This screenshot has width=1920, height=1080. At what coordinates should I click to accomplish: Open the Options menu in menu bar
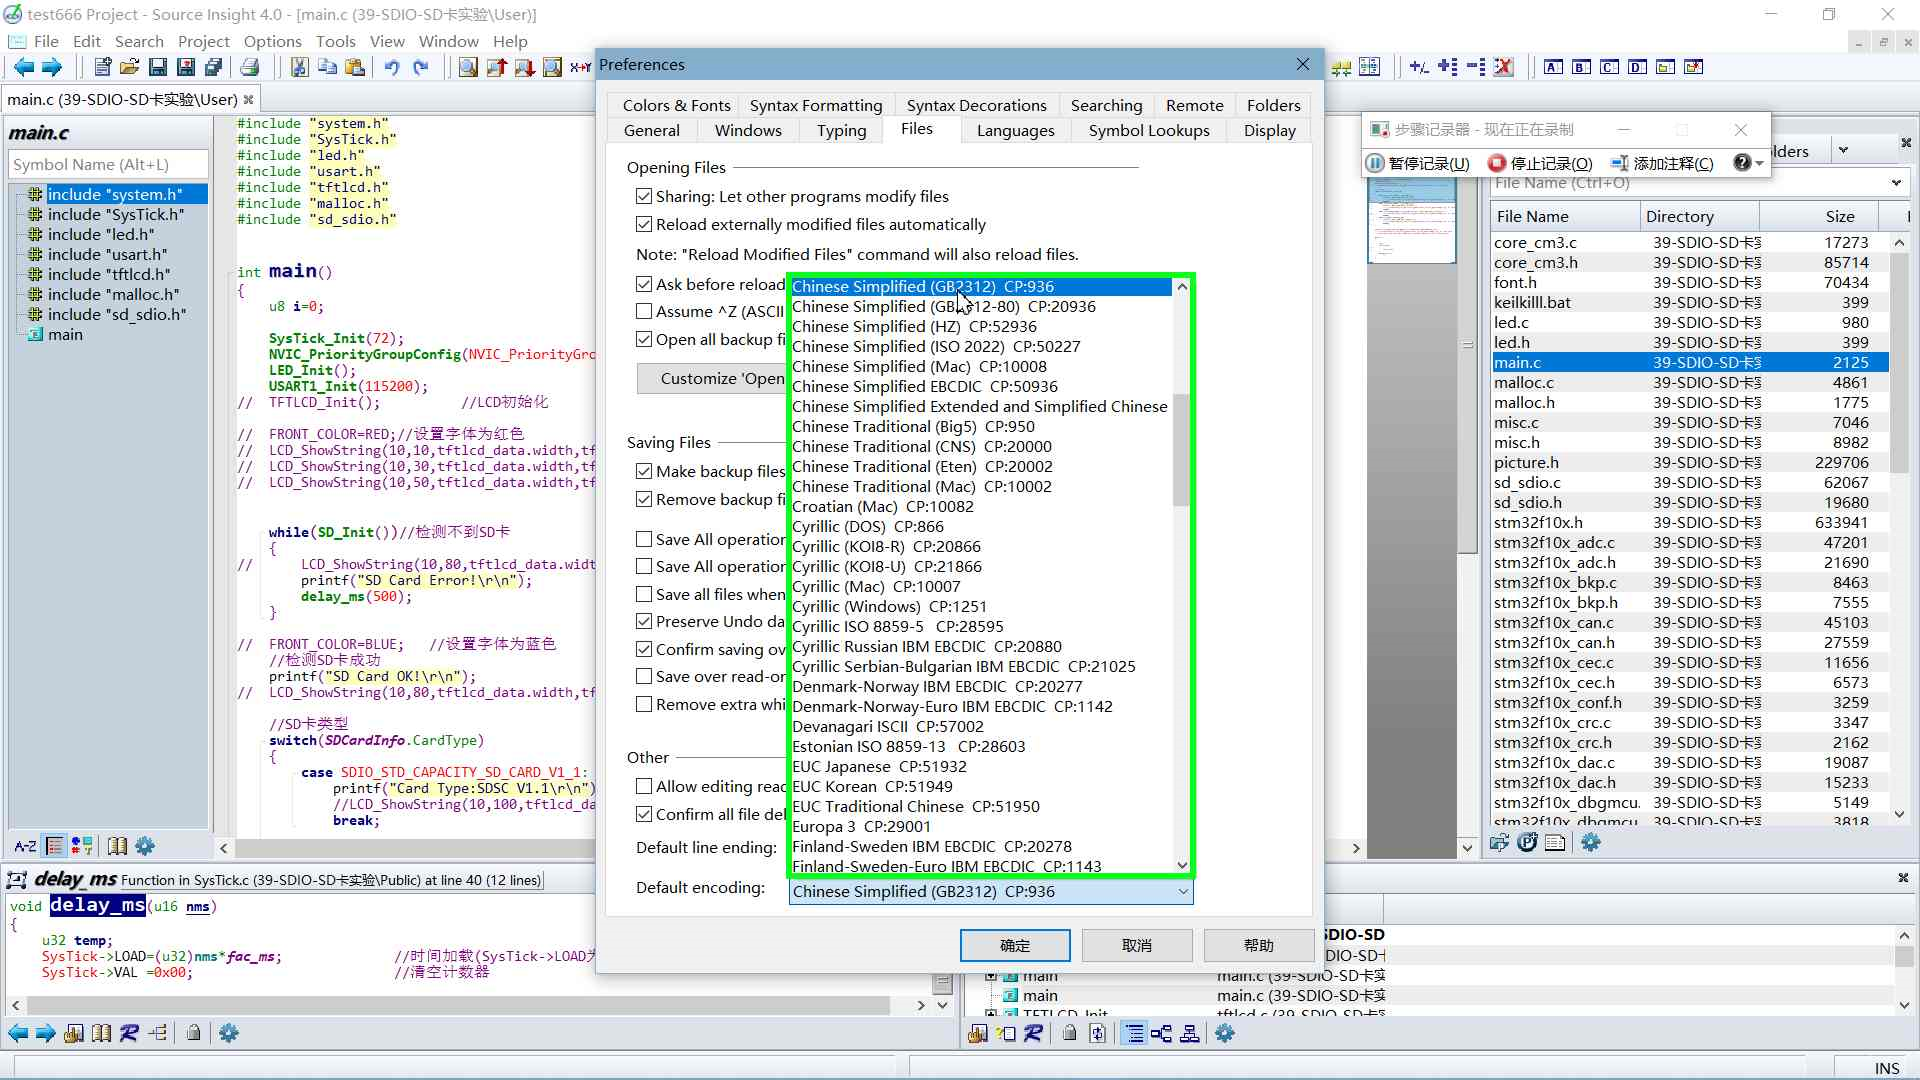tap(272, 41)
